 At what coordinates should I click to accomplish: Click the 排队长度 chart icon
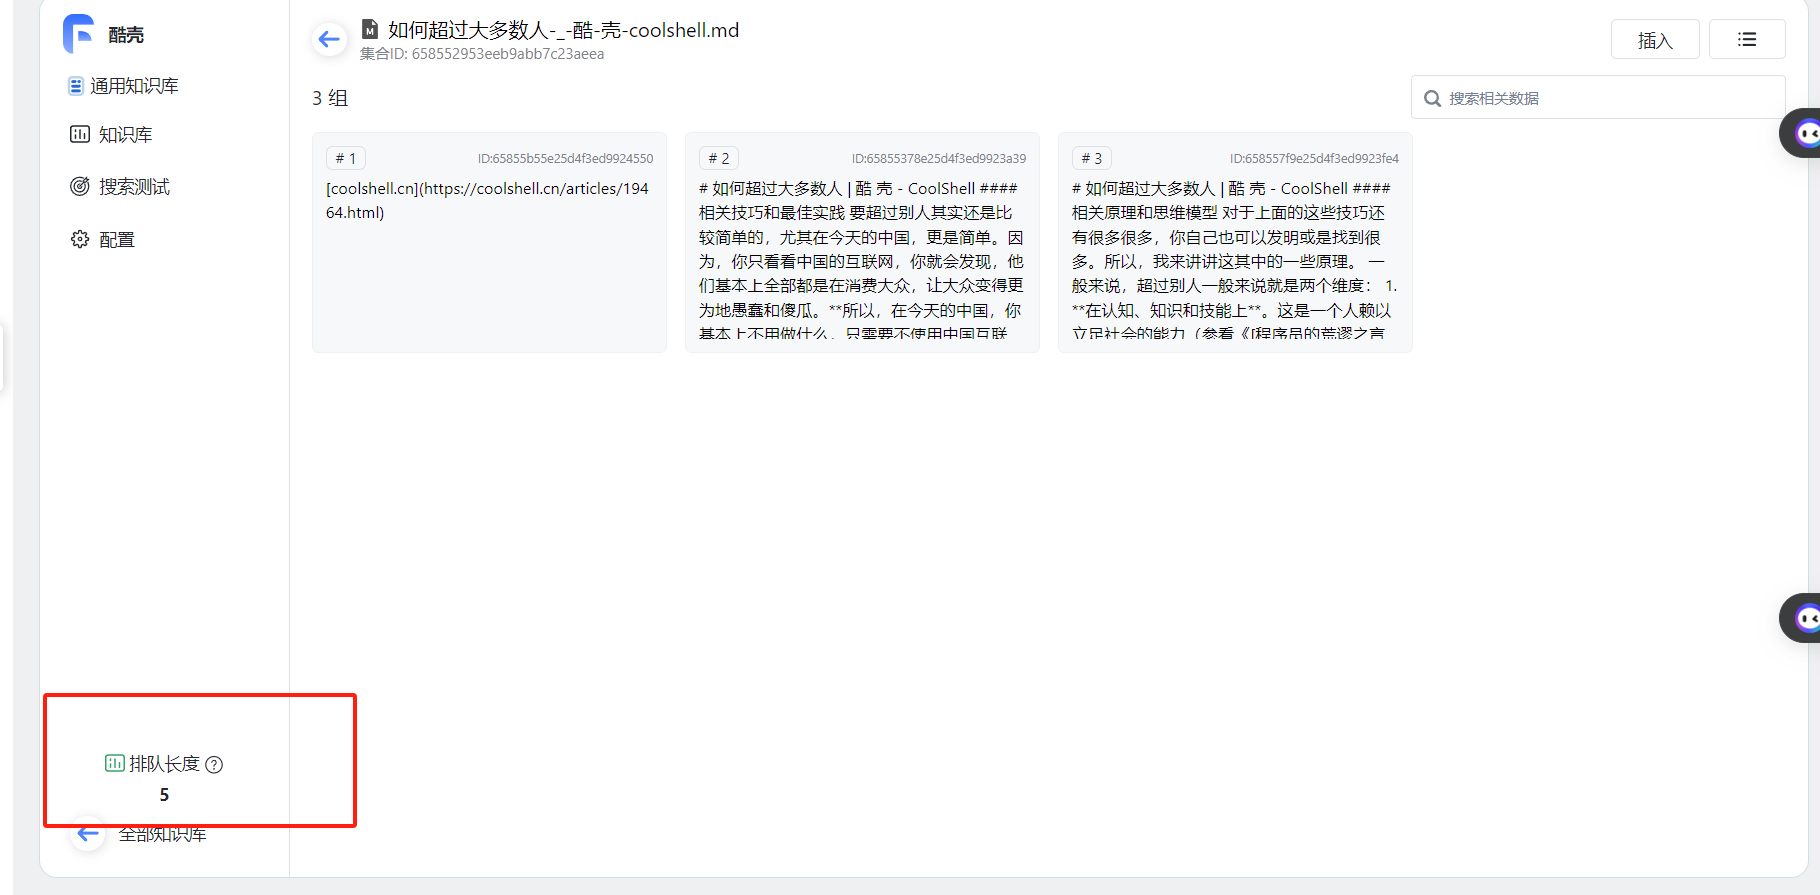[115, 763]
